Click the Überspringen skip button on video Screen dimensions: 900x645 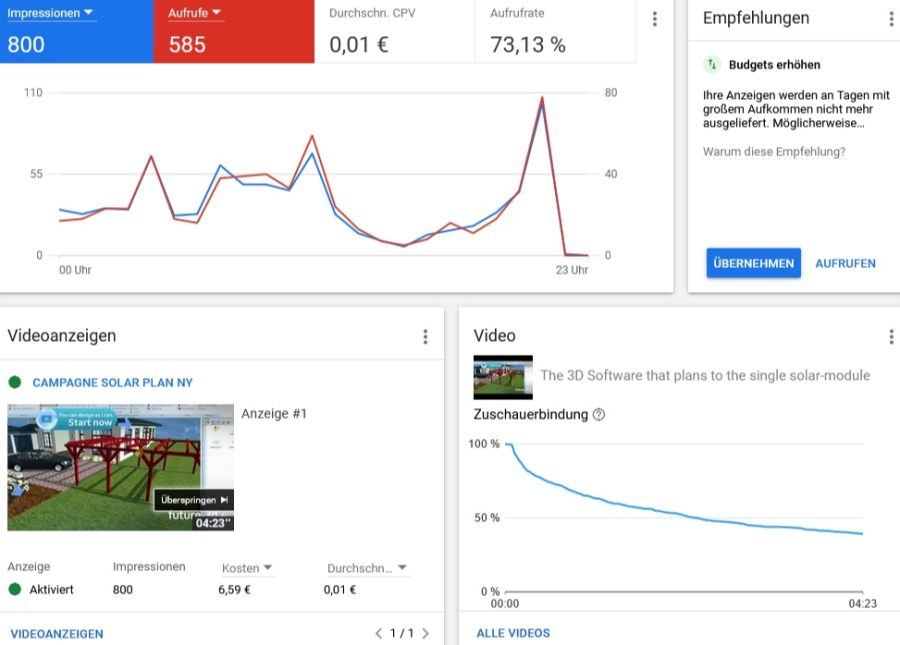click(x=194, y=499)
